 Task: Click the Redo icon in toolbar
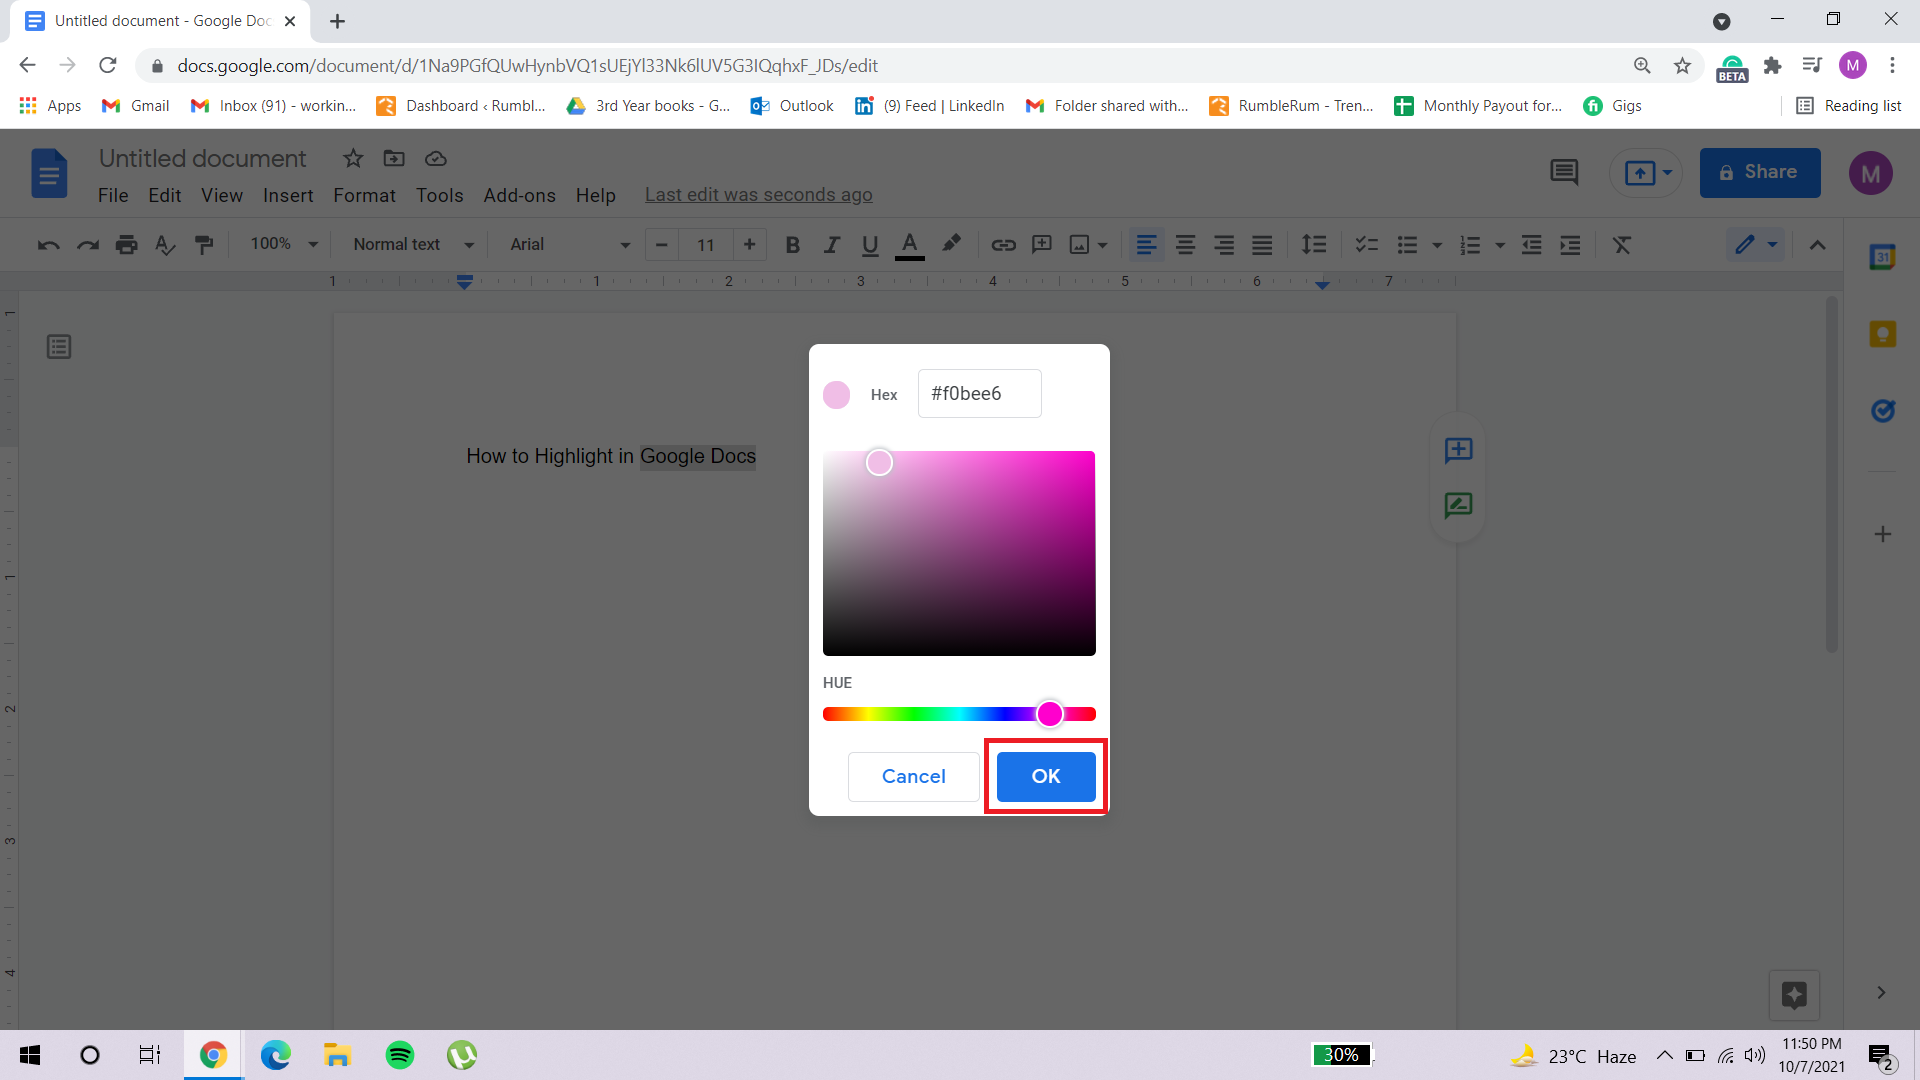click(x=88, y=245)
